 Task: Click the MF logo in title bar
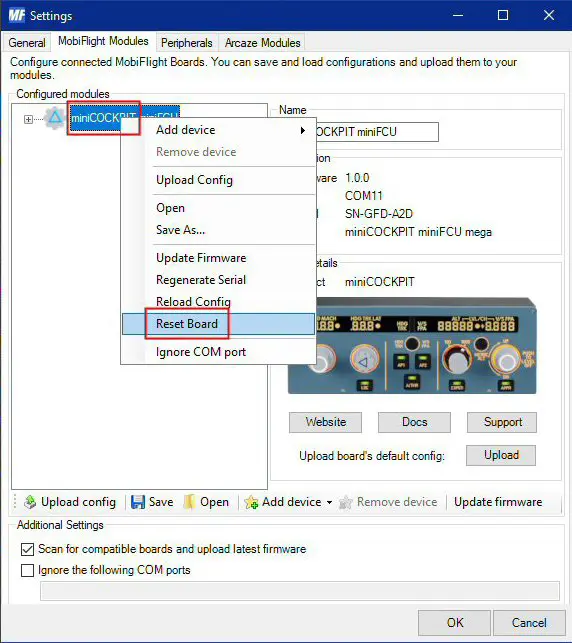coord(17,16)
